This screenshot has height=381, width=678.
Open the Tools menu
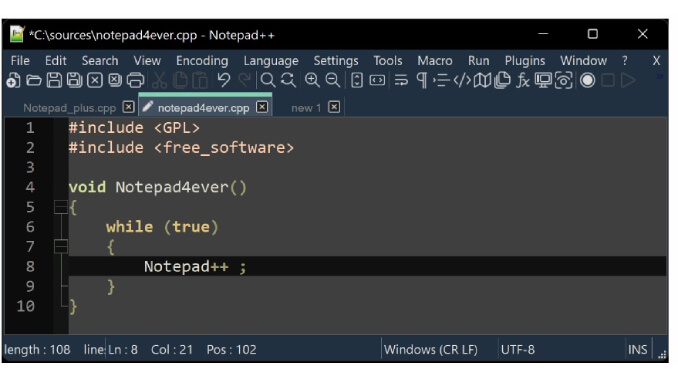(x=388, y=61)
